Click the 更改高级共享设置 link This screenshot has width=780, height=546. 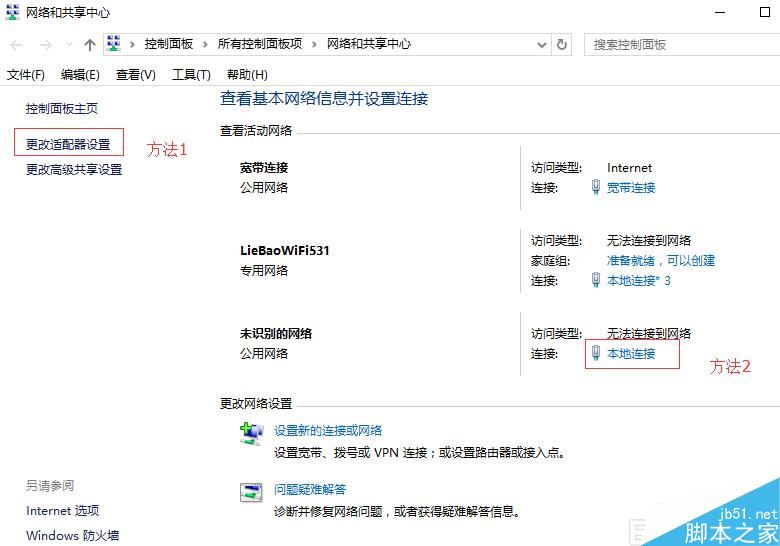[x=74, y=170]
